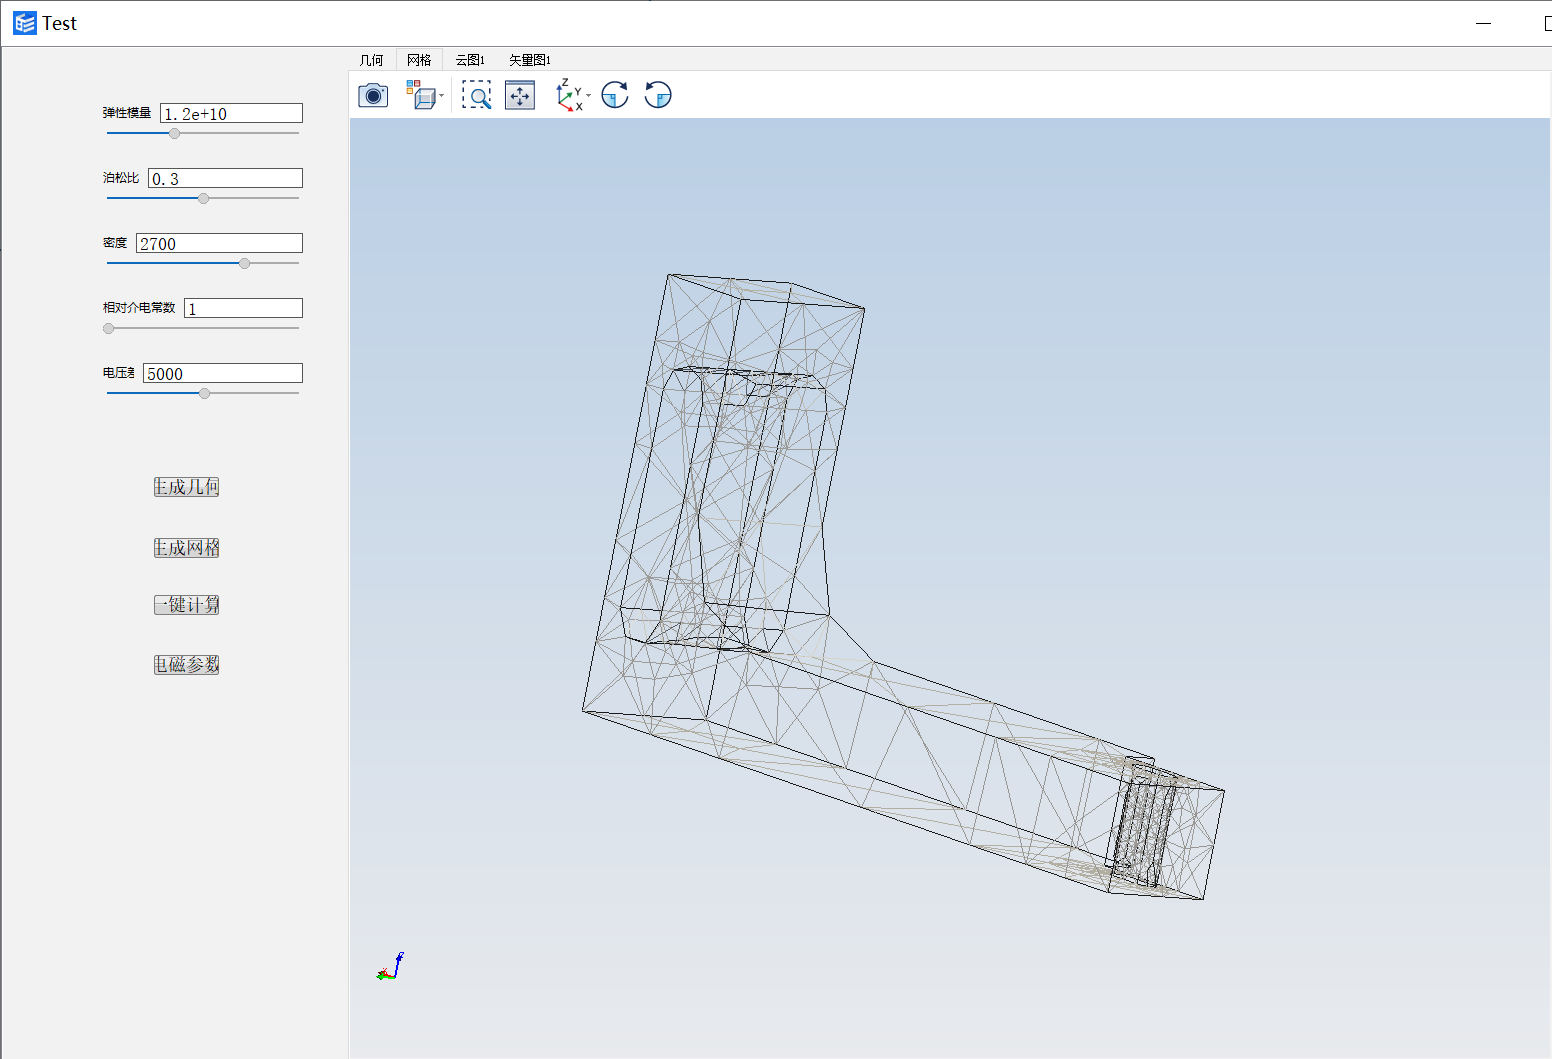Click the 生成网格 button
The image size is (1552, 1059).
pyautogui.click(x=186, y=548)
